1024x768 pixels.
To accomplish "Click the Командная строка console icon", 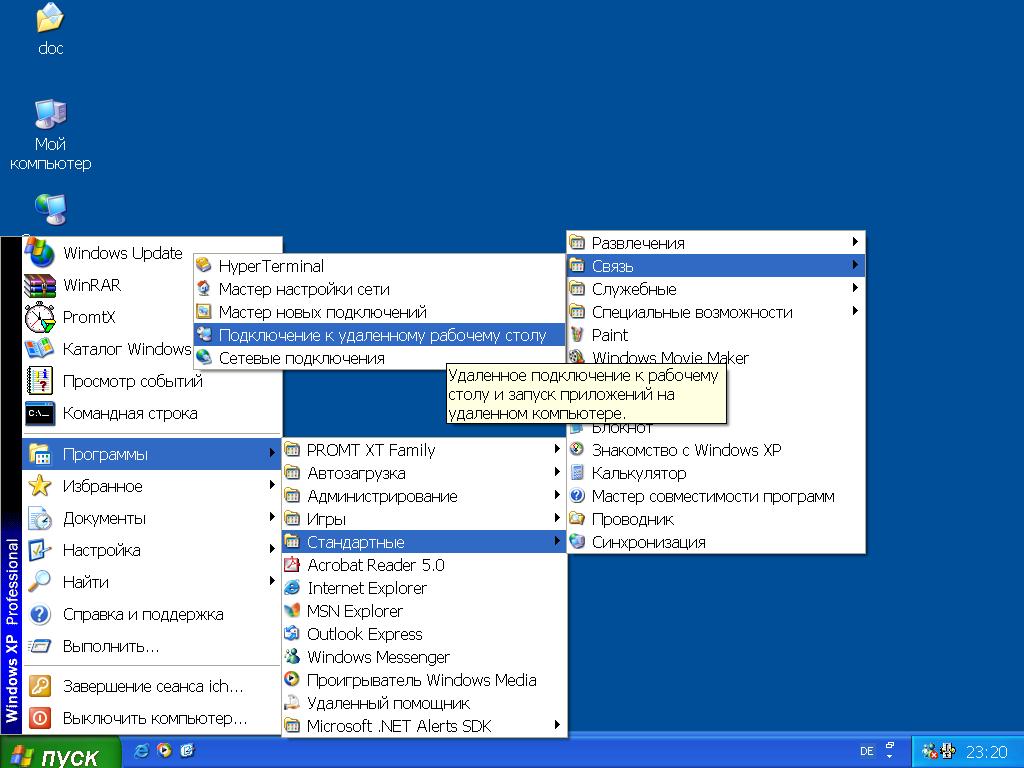I will [x=40, y=413].
